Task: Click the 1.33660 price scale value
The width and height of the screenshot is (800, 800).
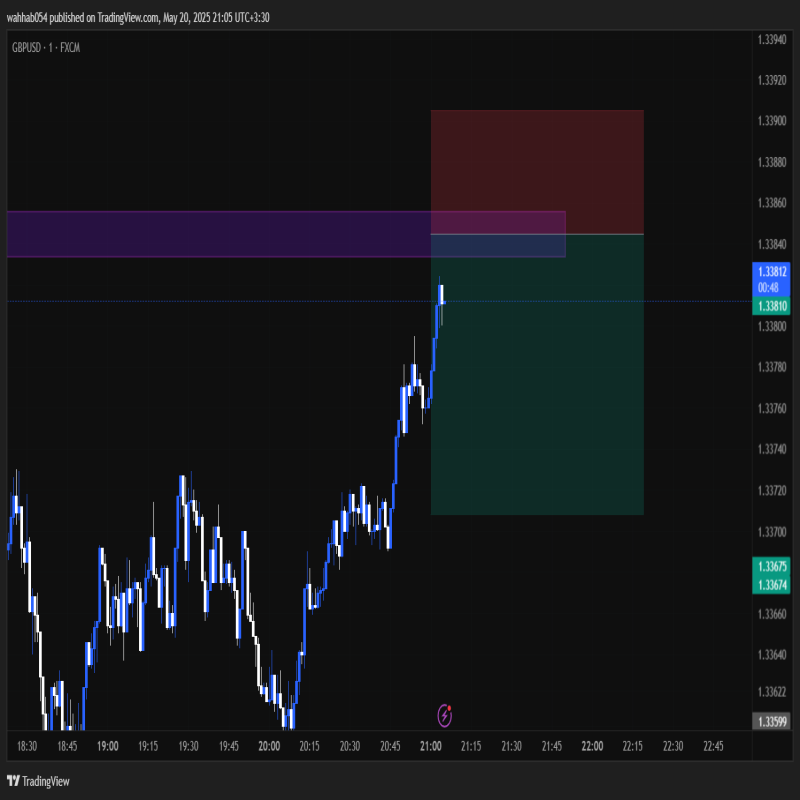Action: pos(771,614)
